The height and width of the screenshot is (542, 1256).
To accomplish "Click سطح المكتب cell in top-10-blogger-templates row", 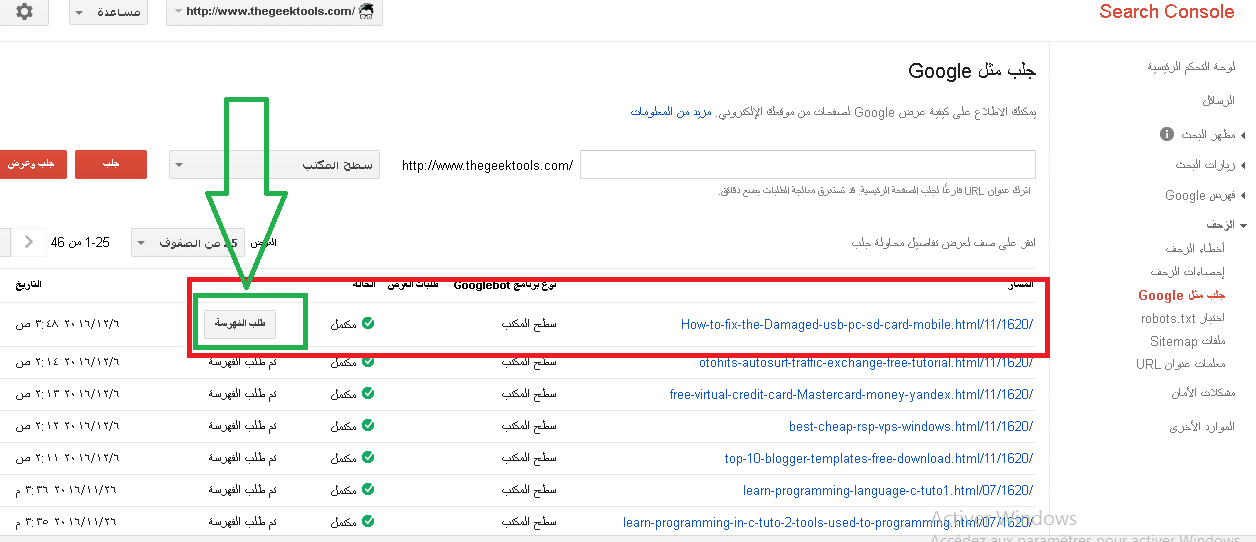I will [529, 458].
